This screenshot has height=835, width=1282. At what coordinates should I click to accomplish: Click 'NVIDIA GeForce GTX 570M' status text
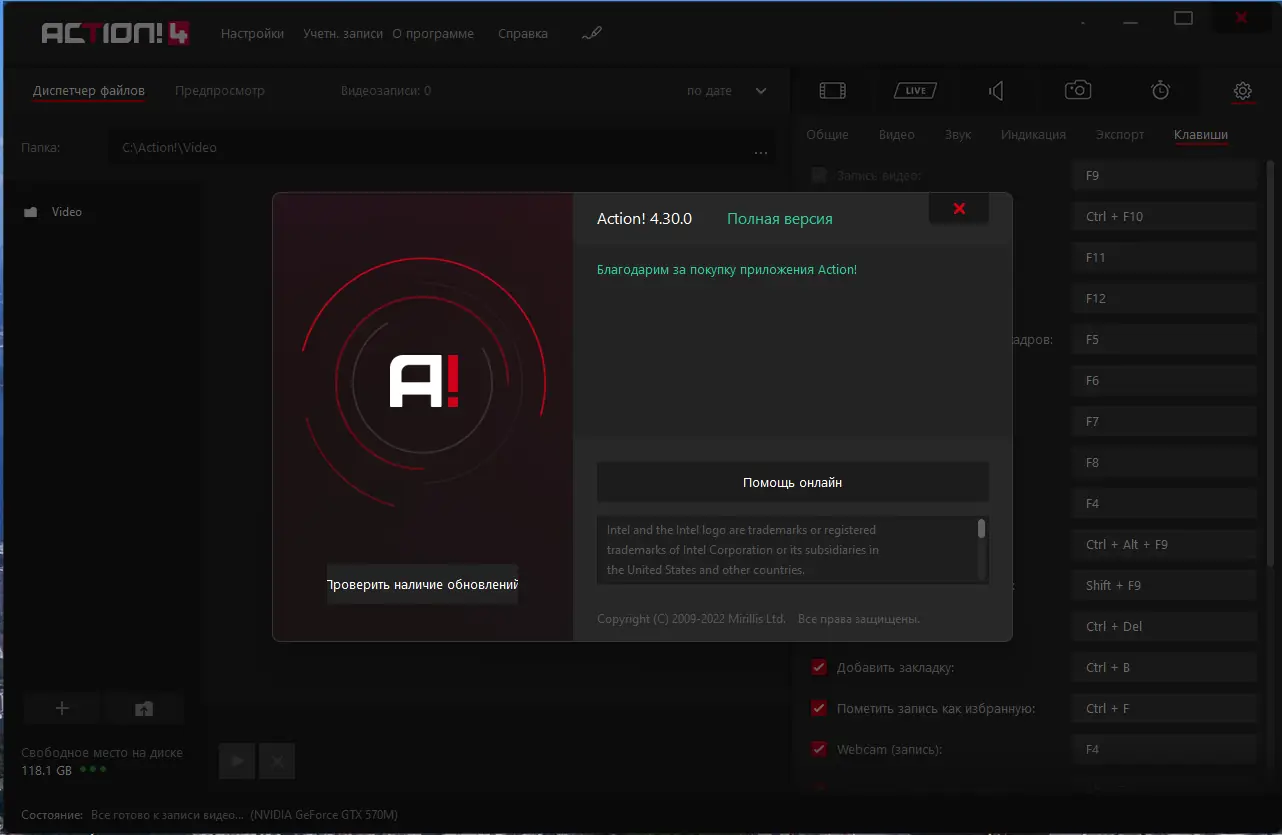324,815
